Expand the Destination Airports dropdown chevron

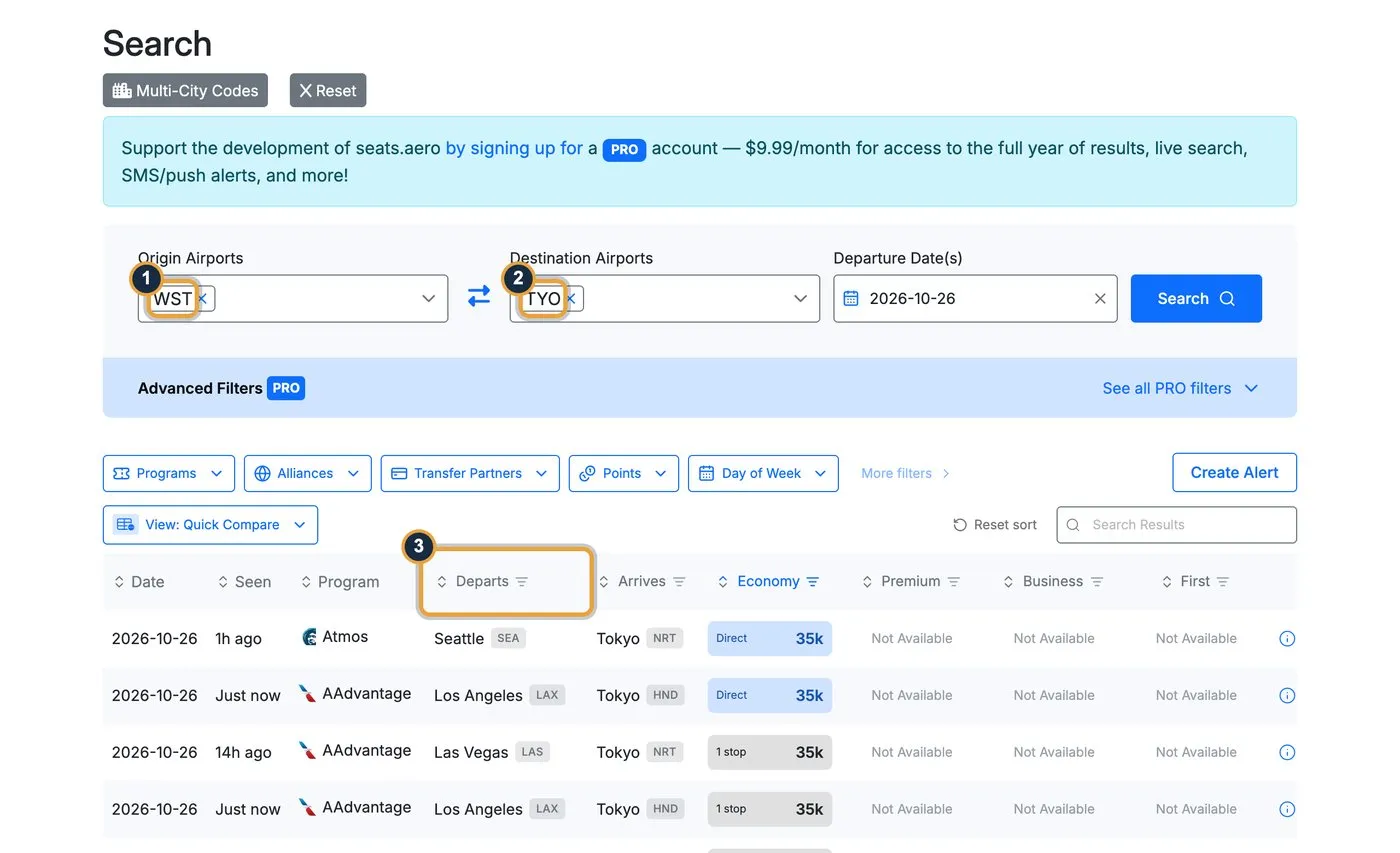coord(800,298)
